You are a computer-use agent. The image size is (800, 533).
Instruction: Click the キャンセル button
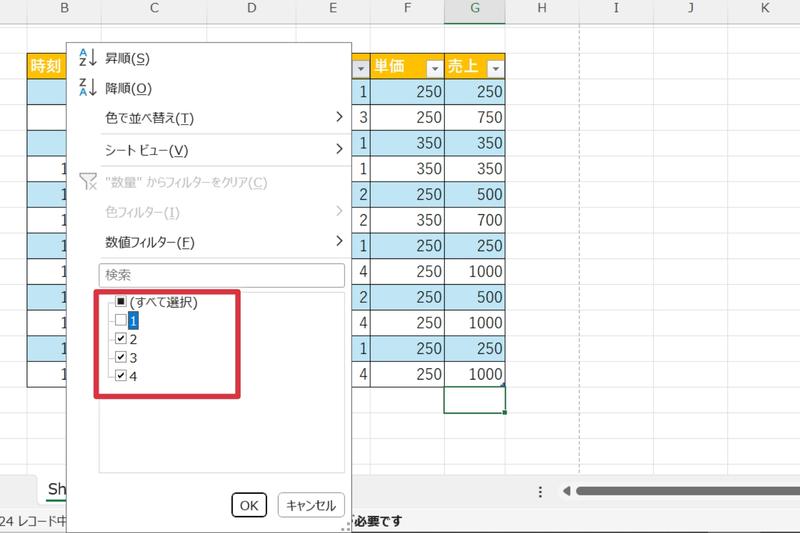(311, 505)
